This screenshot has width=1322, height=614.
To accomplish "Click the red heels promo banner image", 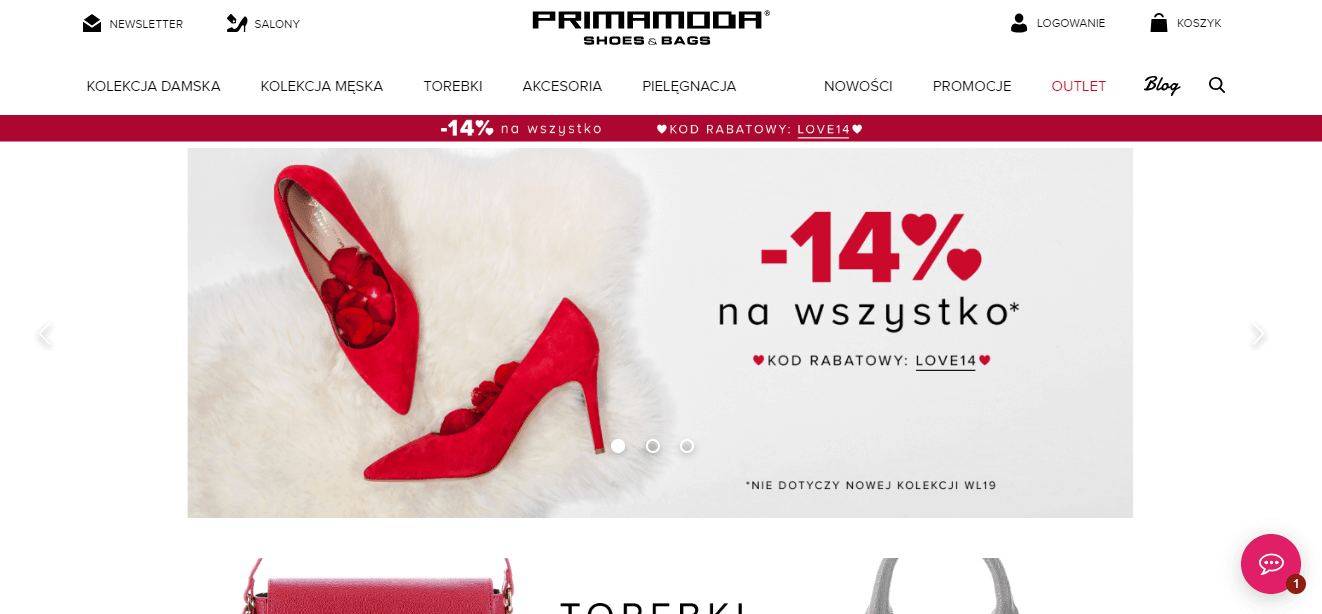I will coord(660,333).
